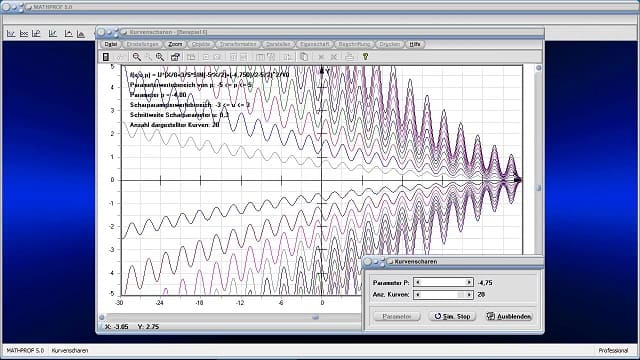Click the greyed-out icon beside the calculator

tap(120, 57)
